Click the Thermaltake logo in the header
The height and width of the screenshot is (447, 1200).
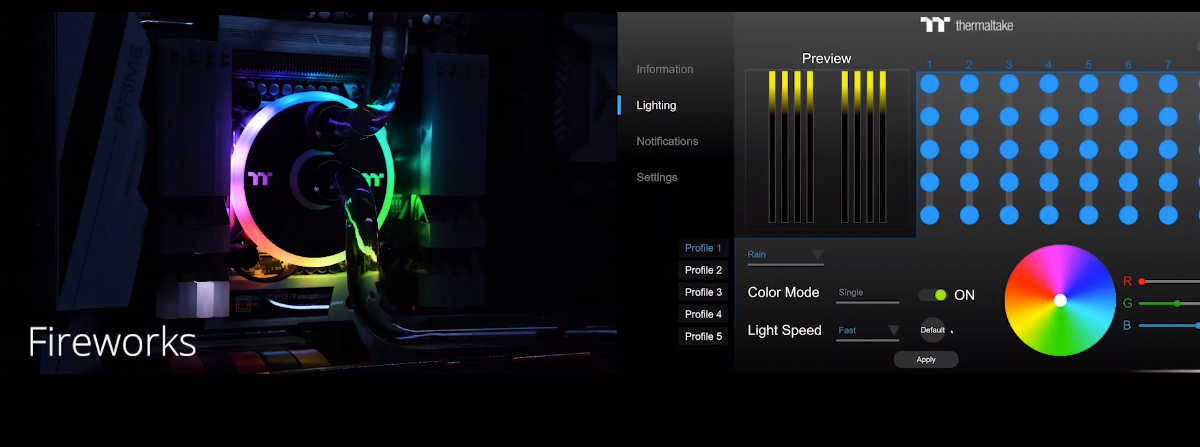point(966,25)
